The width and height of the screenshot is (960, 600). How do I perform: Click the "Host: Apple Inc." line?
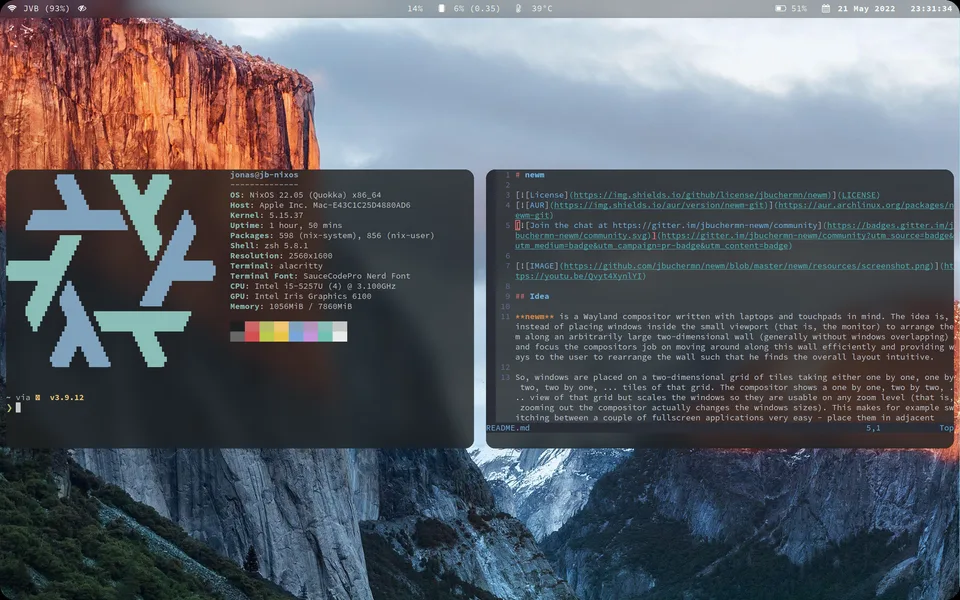[320, 205]
